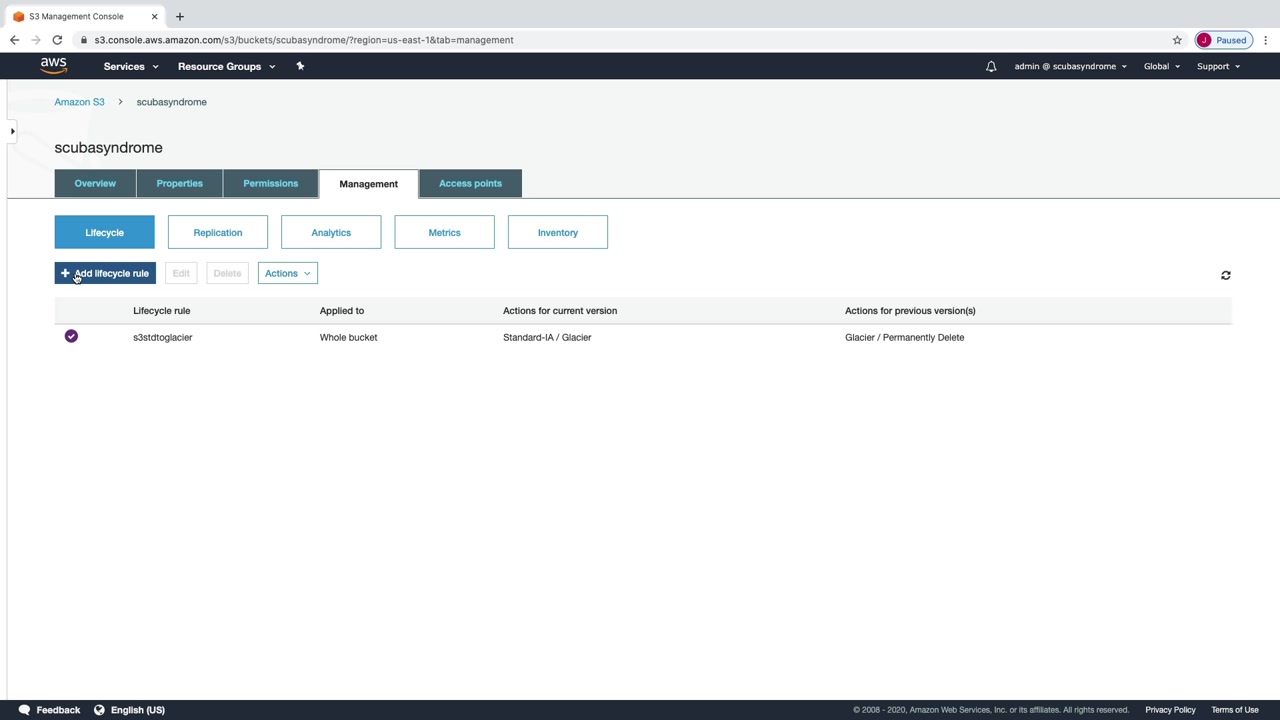
Task: Bookmark this page with the star icon
Action: 1177,40
